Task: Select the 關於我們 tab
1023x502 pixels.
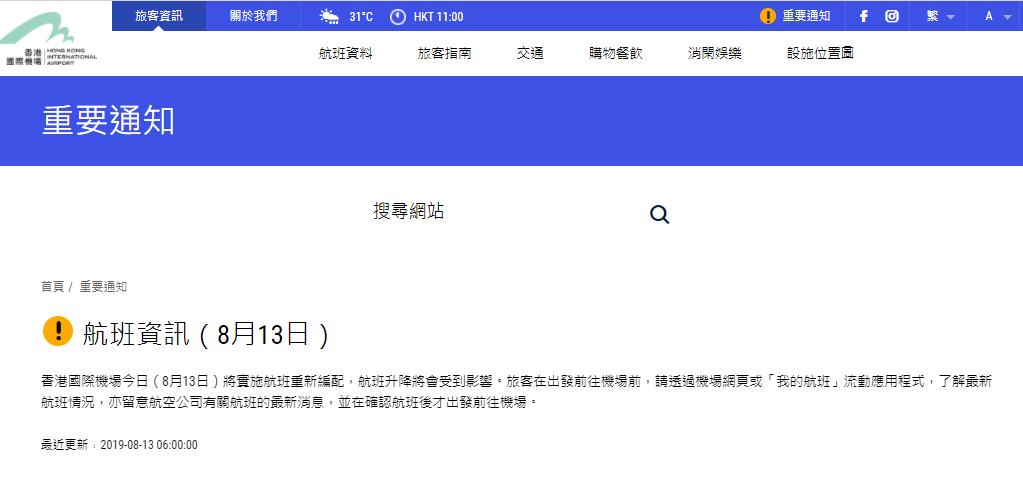Action: pyautogui.click(x=253, y=16)
